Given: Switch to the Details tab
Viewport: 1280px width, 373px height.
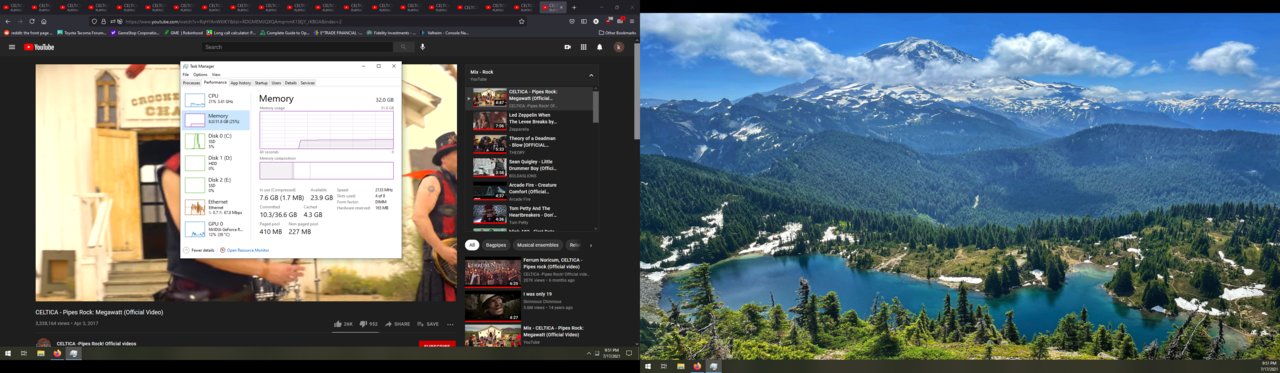Looking at the screenshot, I should pyautogui.click(x=291, y=83).
